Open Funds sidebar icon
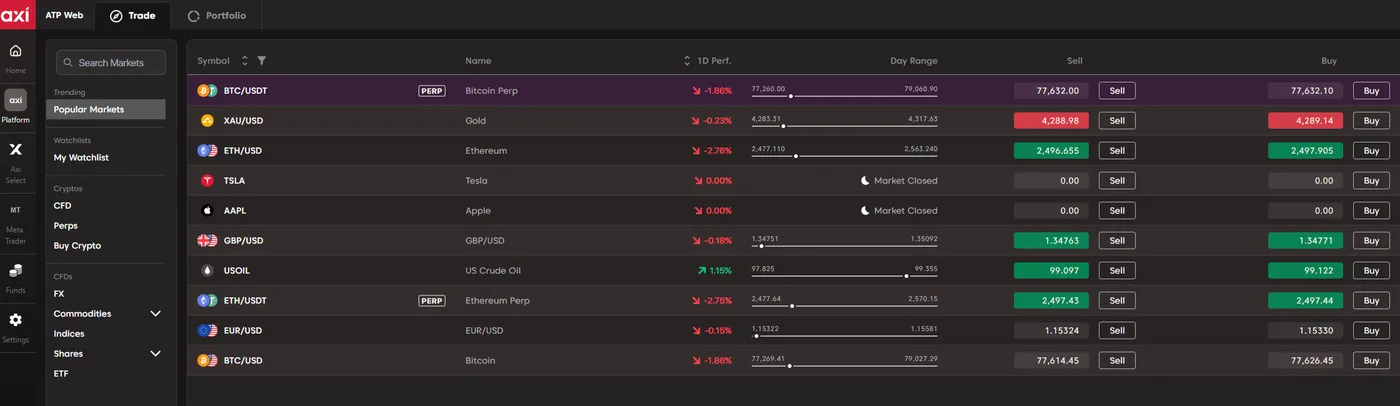Screen dimensions: 1400x406 click(x=15, y=271)
